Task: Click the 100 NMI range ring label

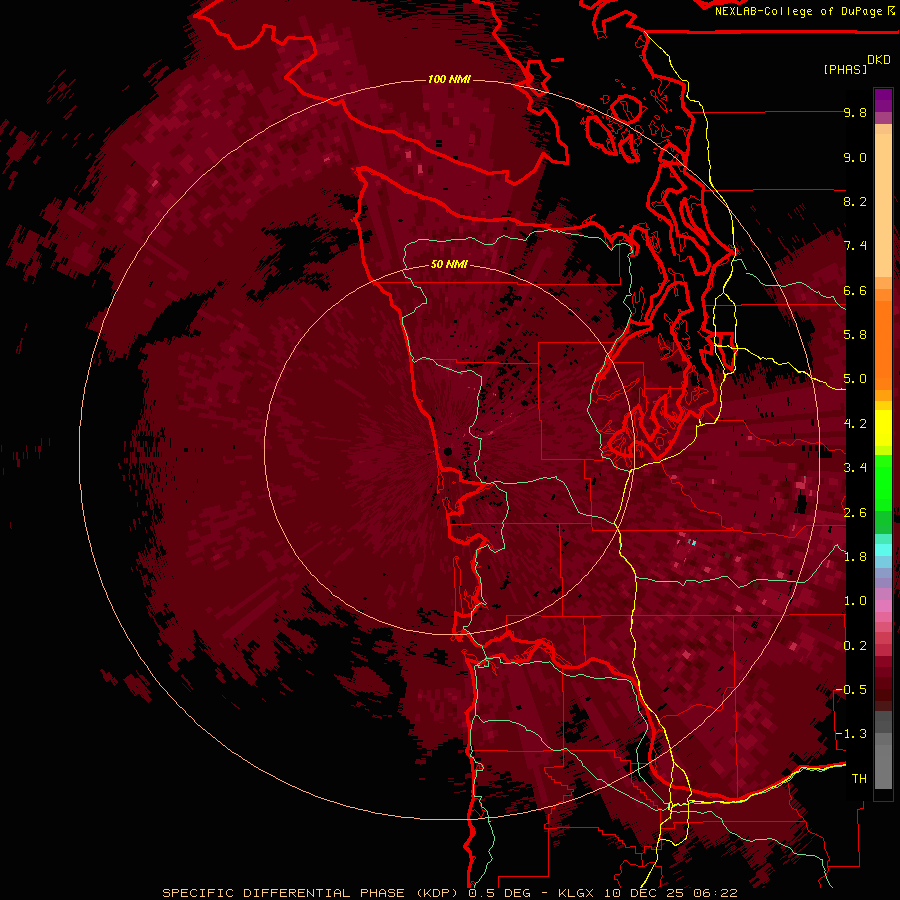Action: click(x=449, y=79)
